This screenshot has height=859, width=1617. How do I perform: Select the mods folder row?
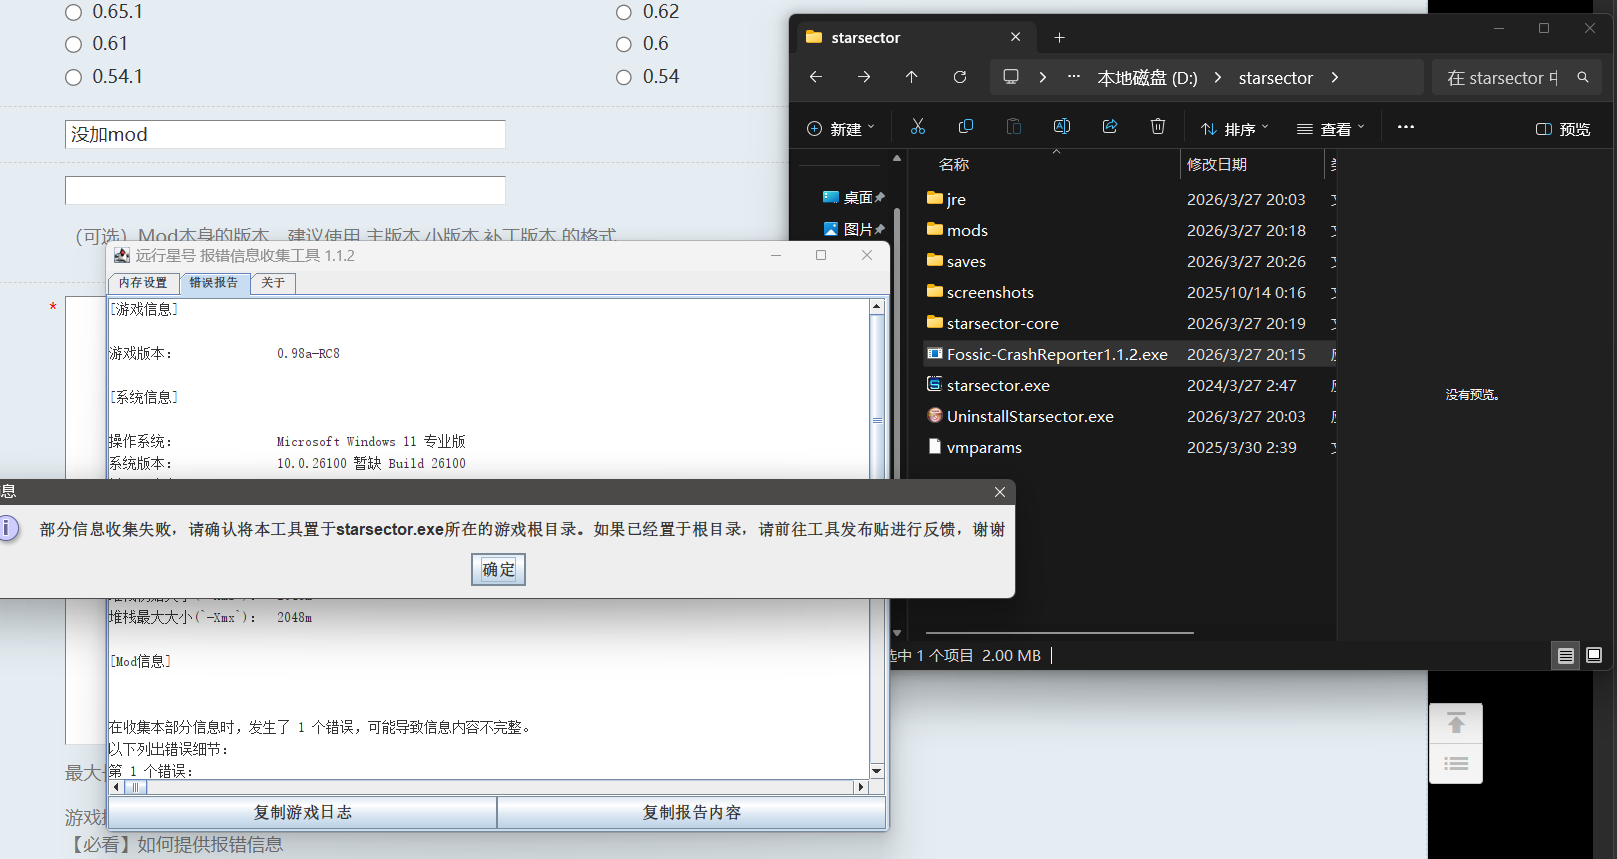[x=1130, y=230]
